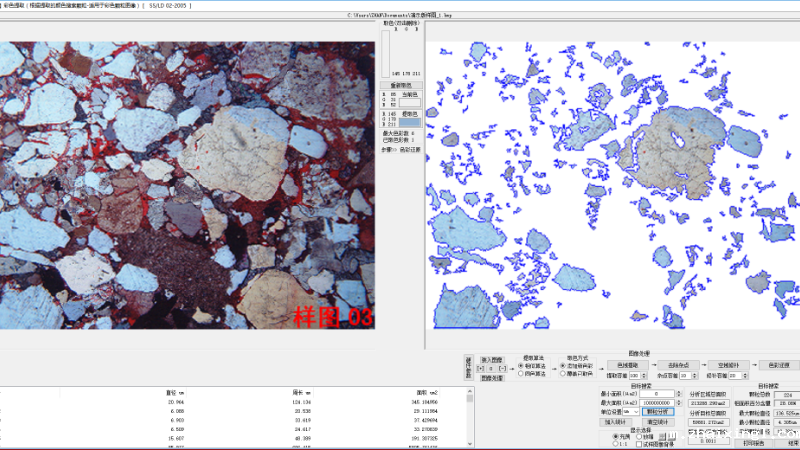800x450 pixels.
Task: Click the 最小面积 minimum area input field
Action: click(x=659, y=394)
